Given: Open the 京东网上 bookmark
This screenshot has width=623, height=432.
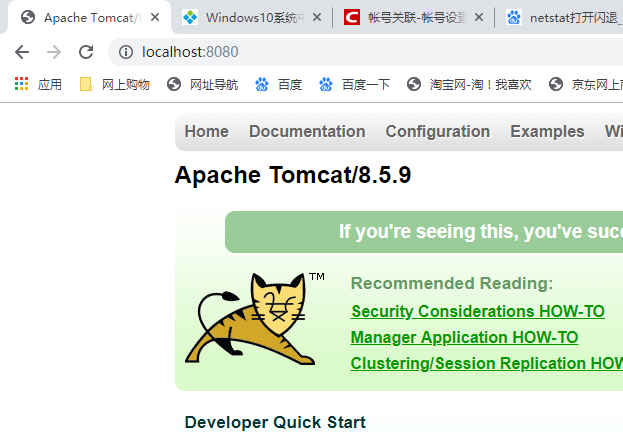Looking at the screenshot, I should point(586,84).
